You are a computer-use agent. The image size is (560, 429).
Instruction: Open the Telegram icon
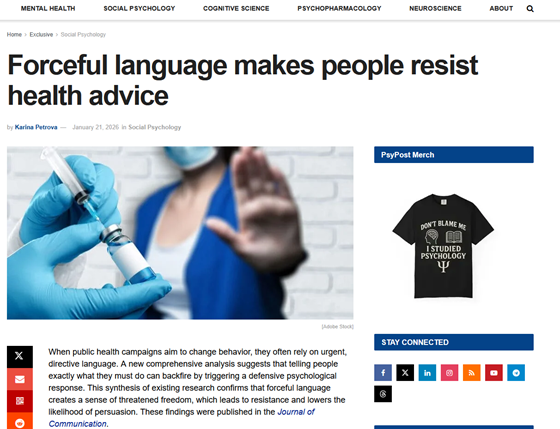516,373
